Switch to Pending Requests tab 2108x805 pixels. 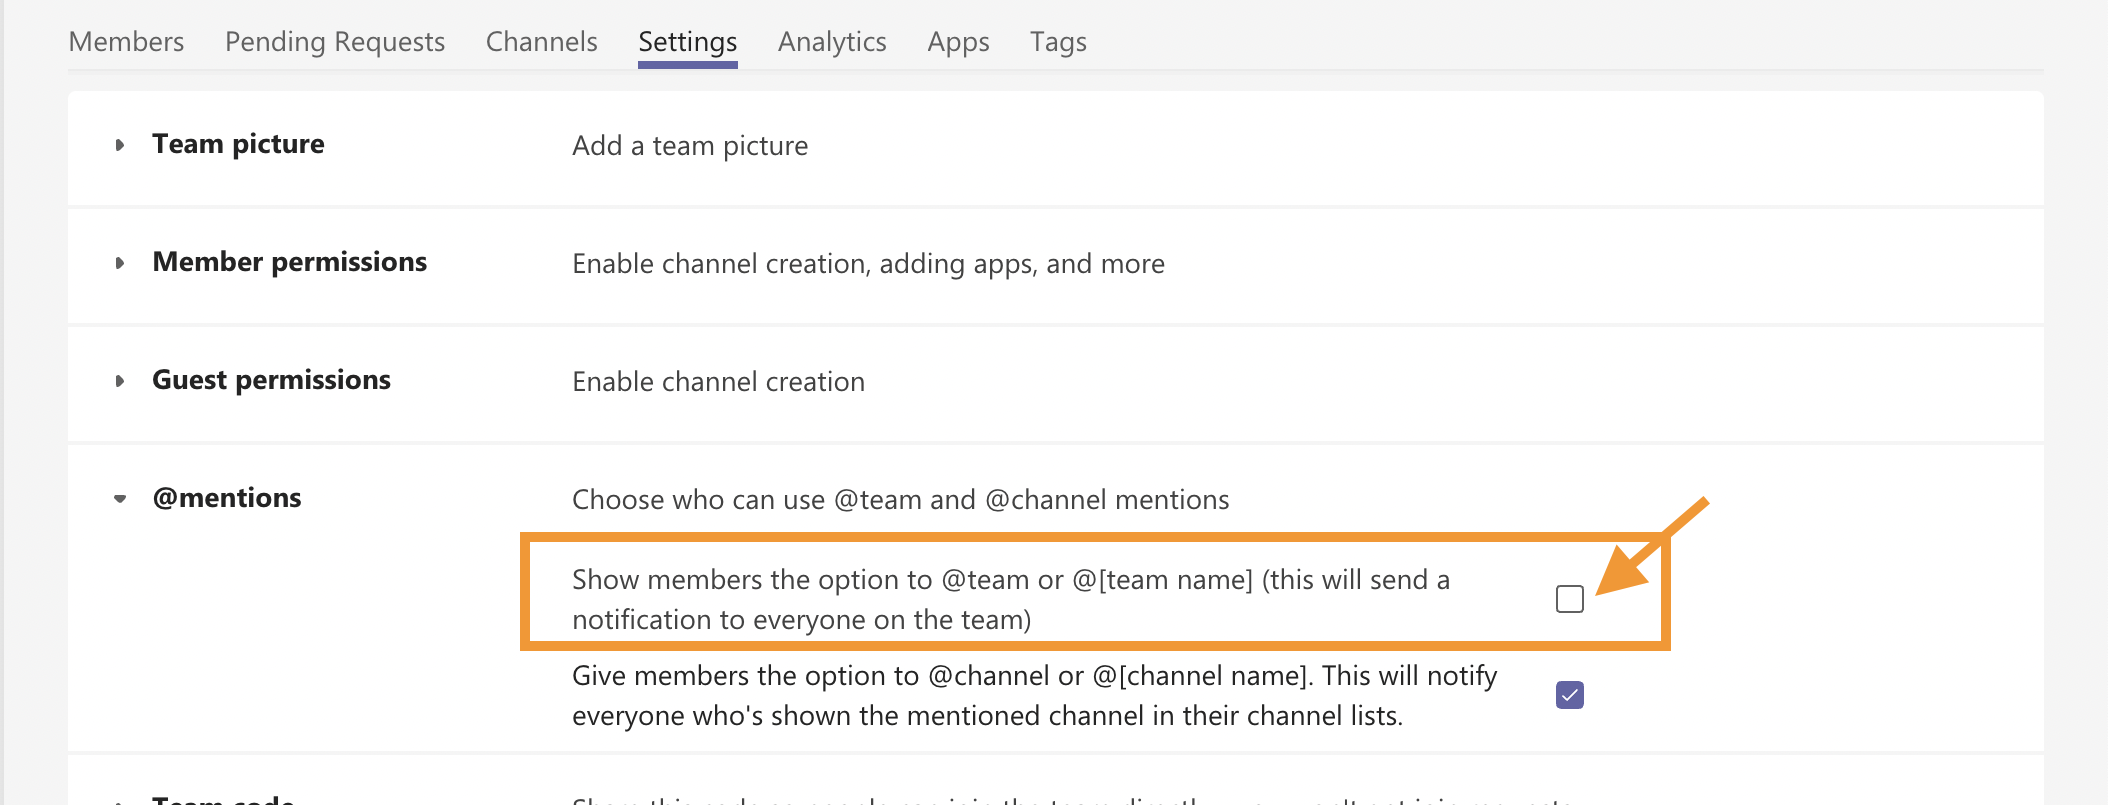tap(334, 42)
